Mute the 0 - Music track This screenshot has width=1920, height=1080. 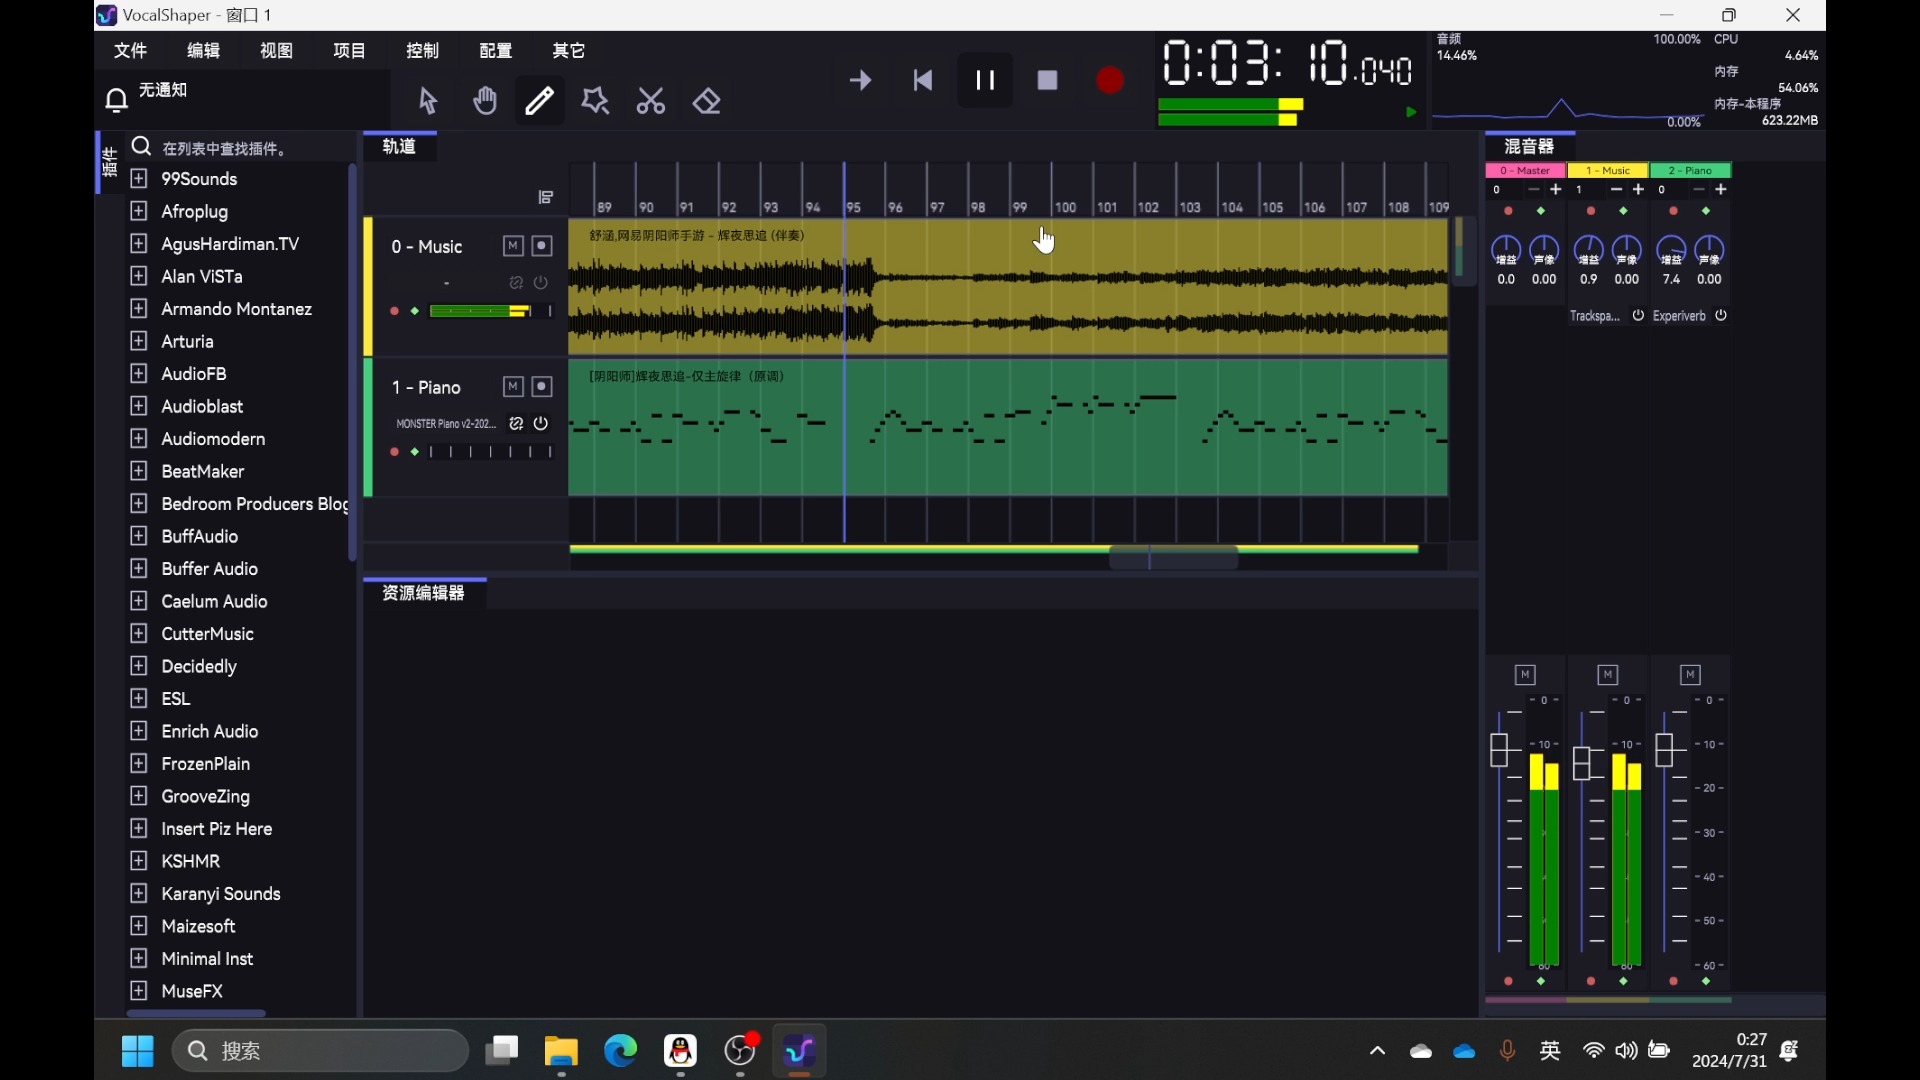pos(513,246)
